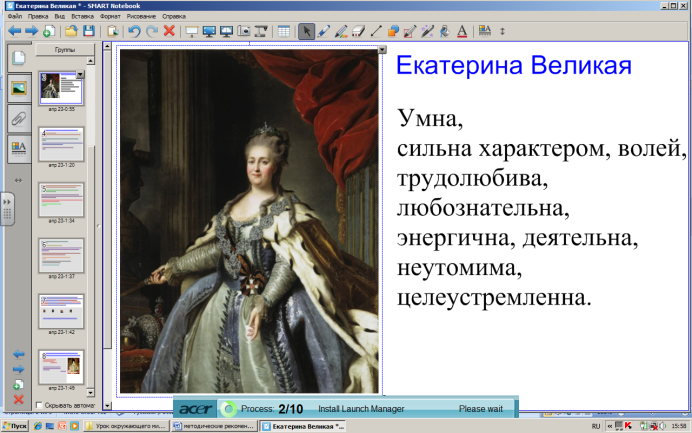Viewport: 692px width, 433px height.
Task: Select the Text tool with letter A
Action: [462, 31]
